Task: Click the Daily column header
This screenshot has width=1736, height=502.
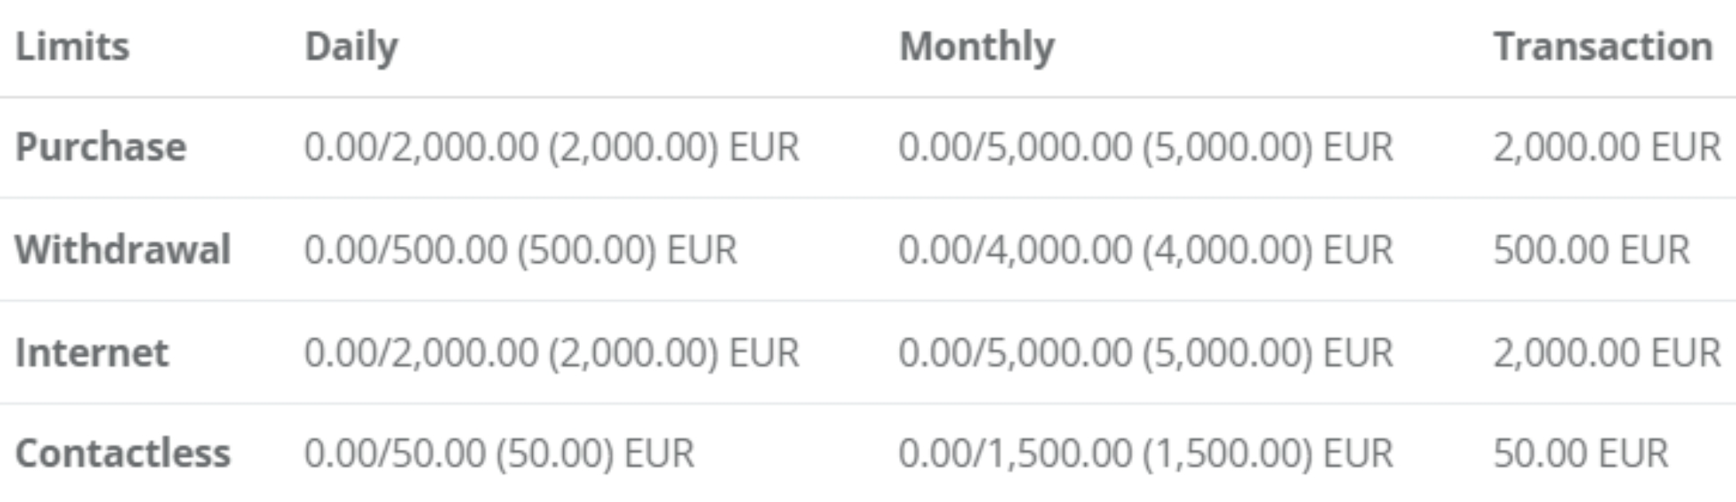Action: tap(351, 47)
